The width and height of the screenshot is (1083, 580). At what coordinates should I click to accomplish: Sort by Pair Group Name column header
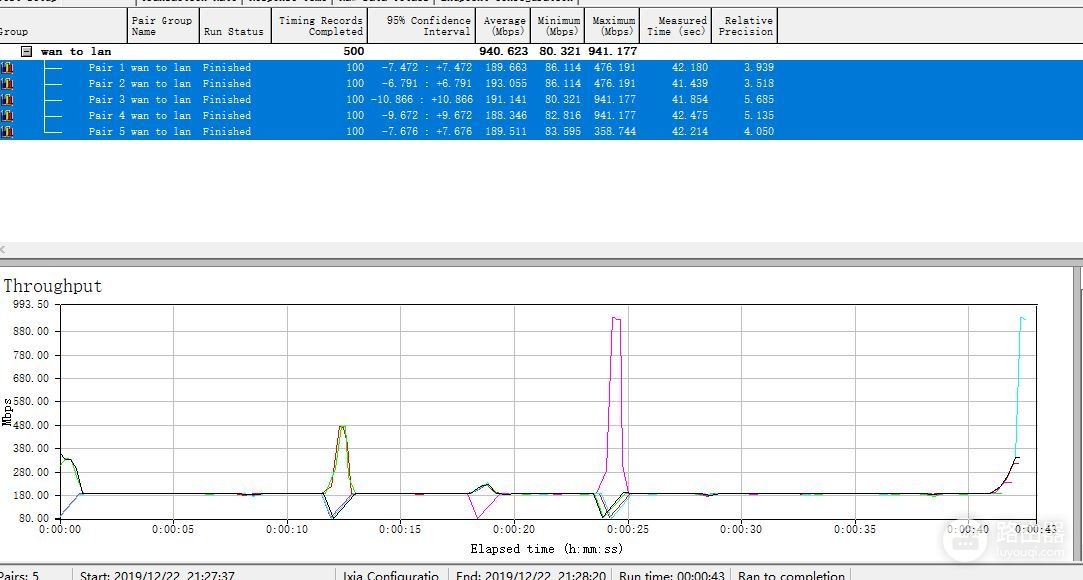(164, 26)
